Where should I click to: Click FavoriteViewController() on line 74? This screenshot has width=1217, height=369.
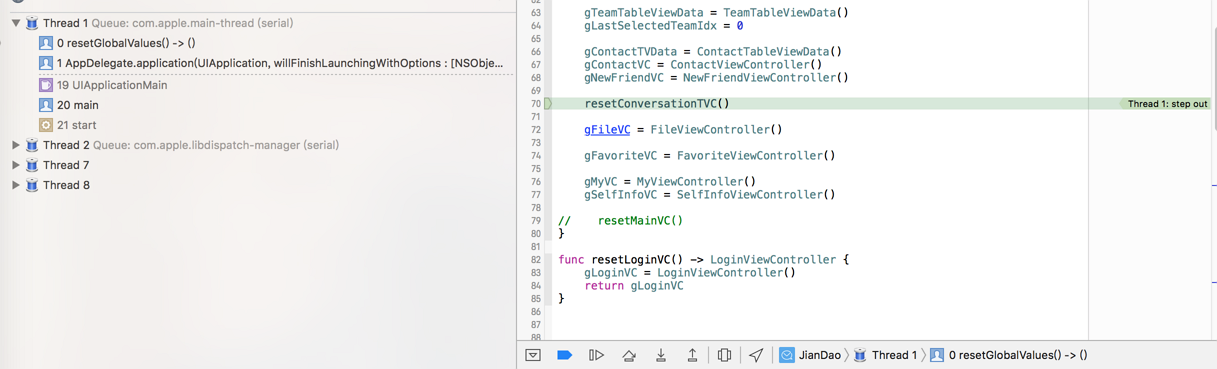pos(756,155)
